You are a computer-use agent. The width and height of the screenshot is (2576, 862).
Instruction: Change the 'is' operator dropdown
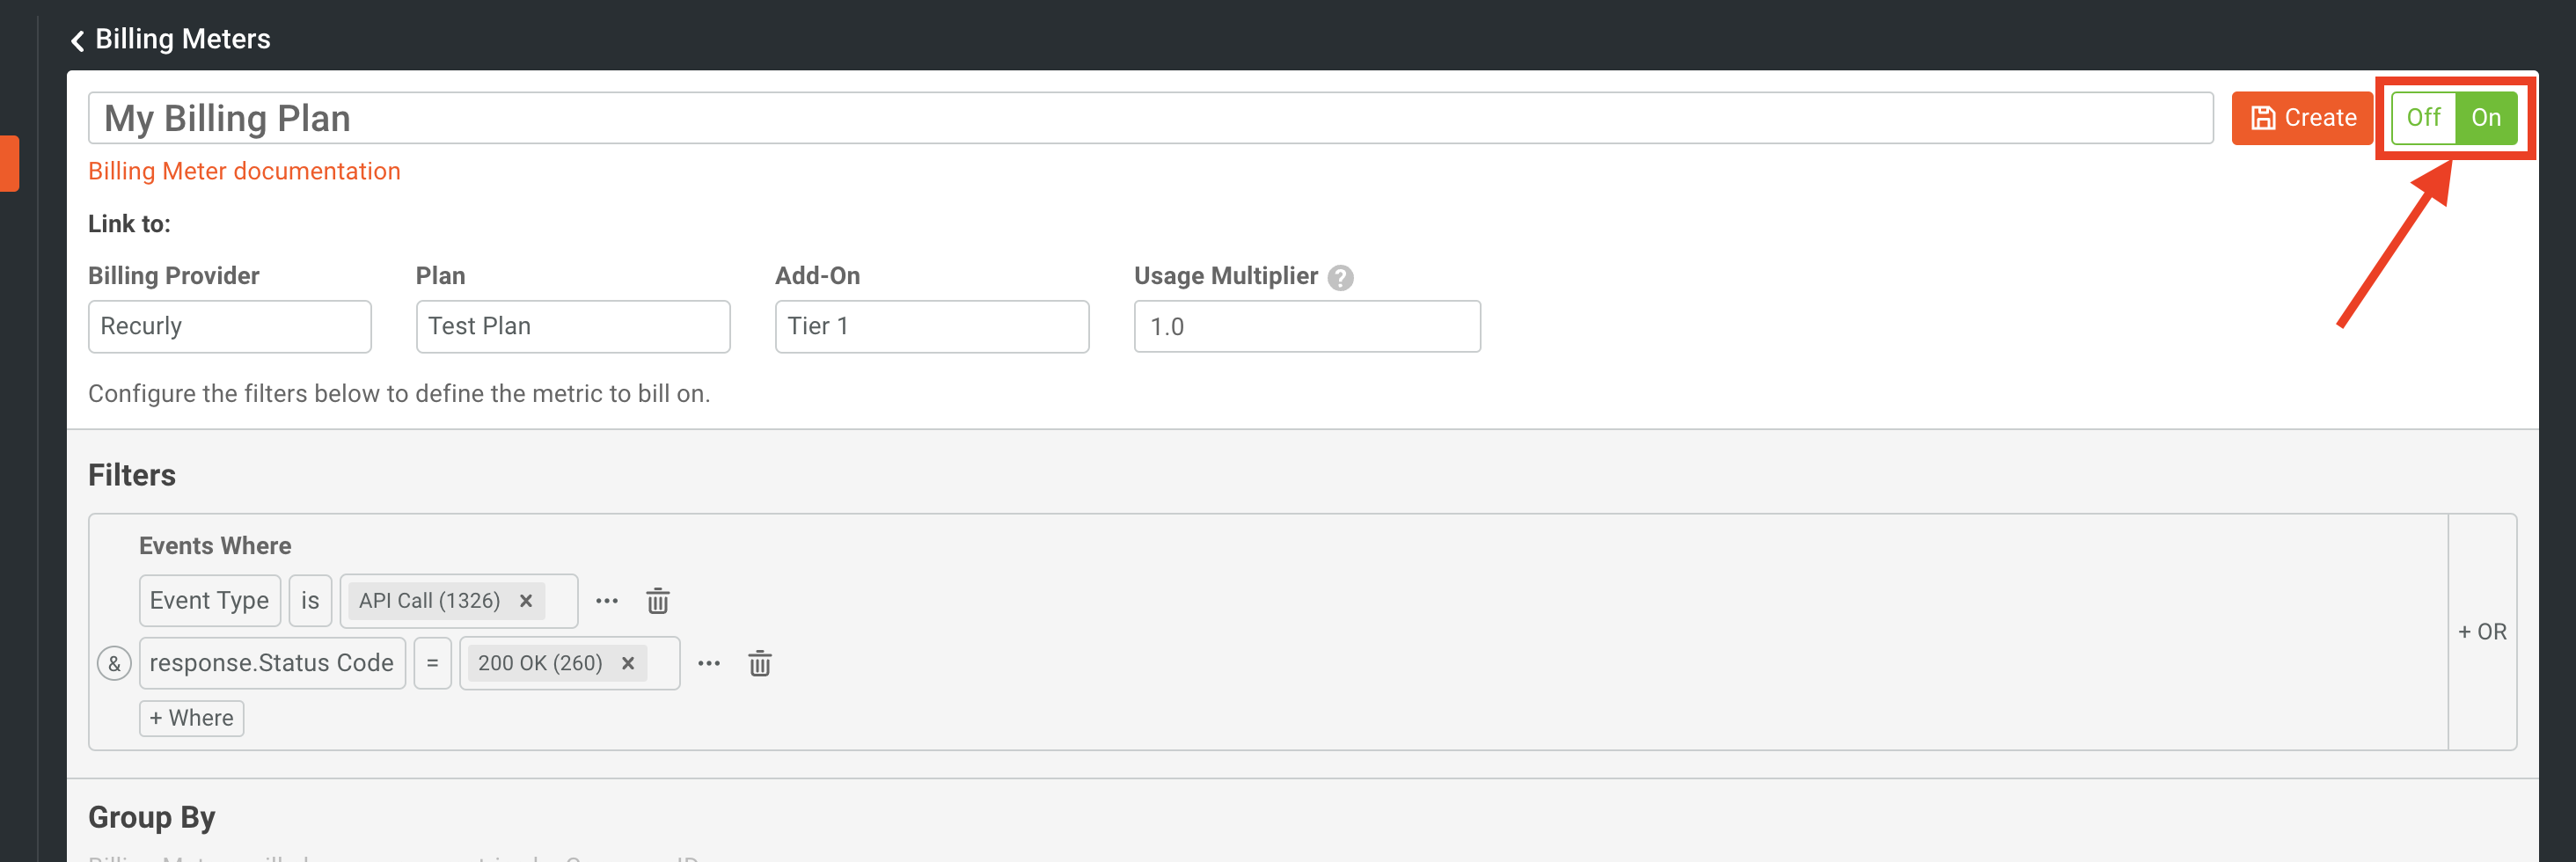click(x=310, y=601)
